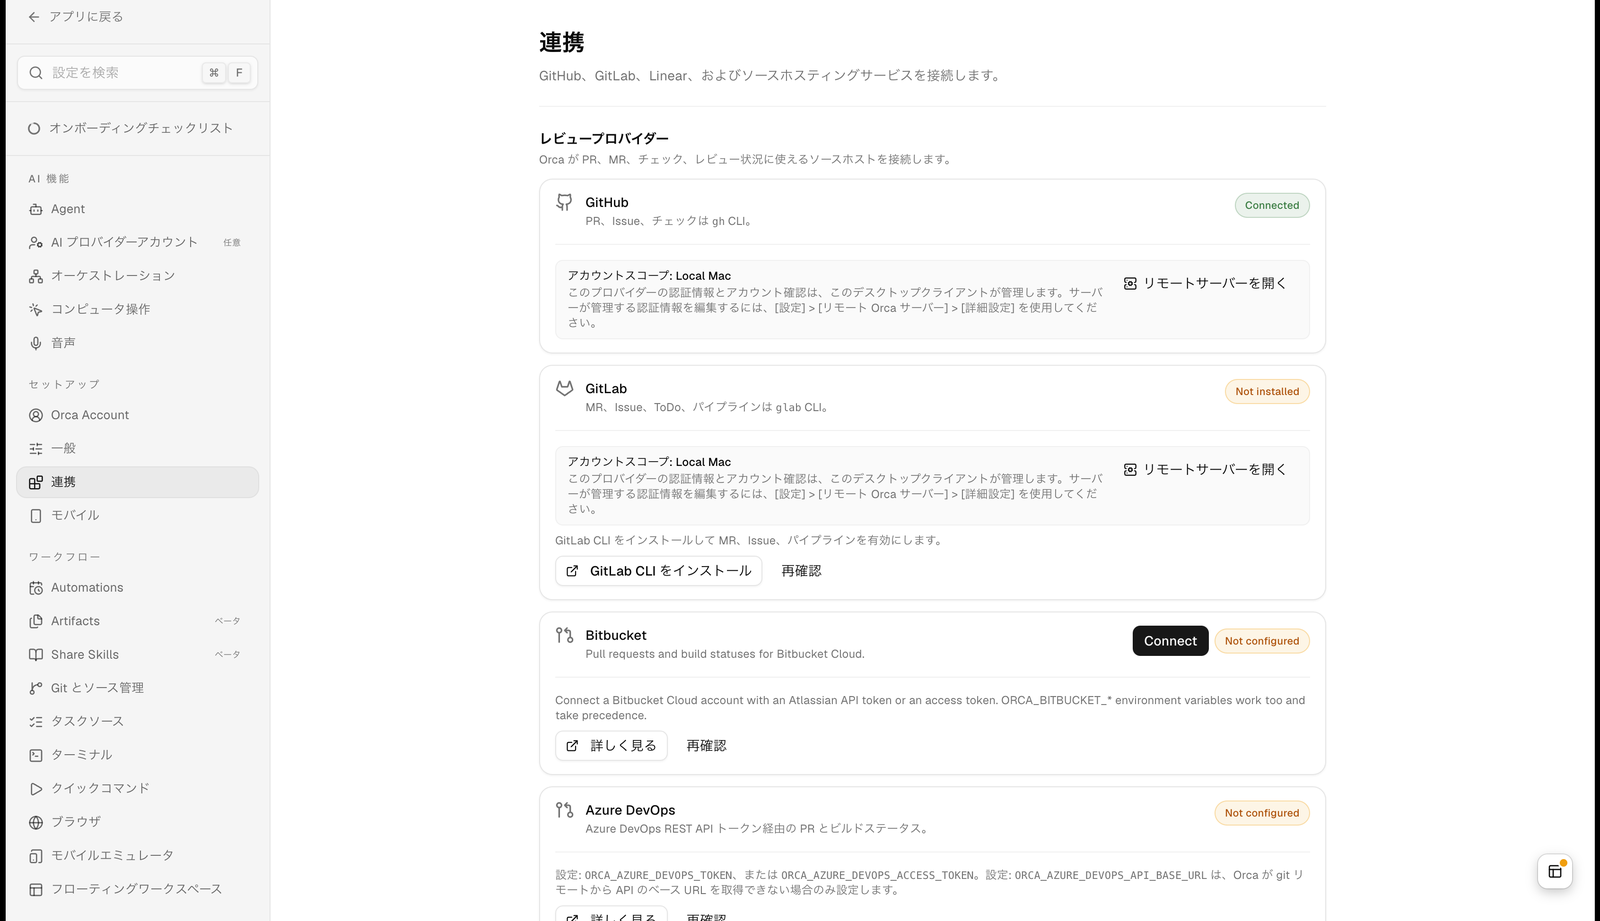Click the ブラウザ globe icon
The image size is (1600, 921).
(36, 822)
